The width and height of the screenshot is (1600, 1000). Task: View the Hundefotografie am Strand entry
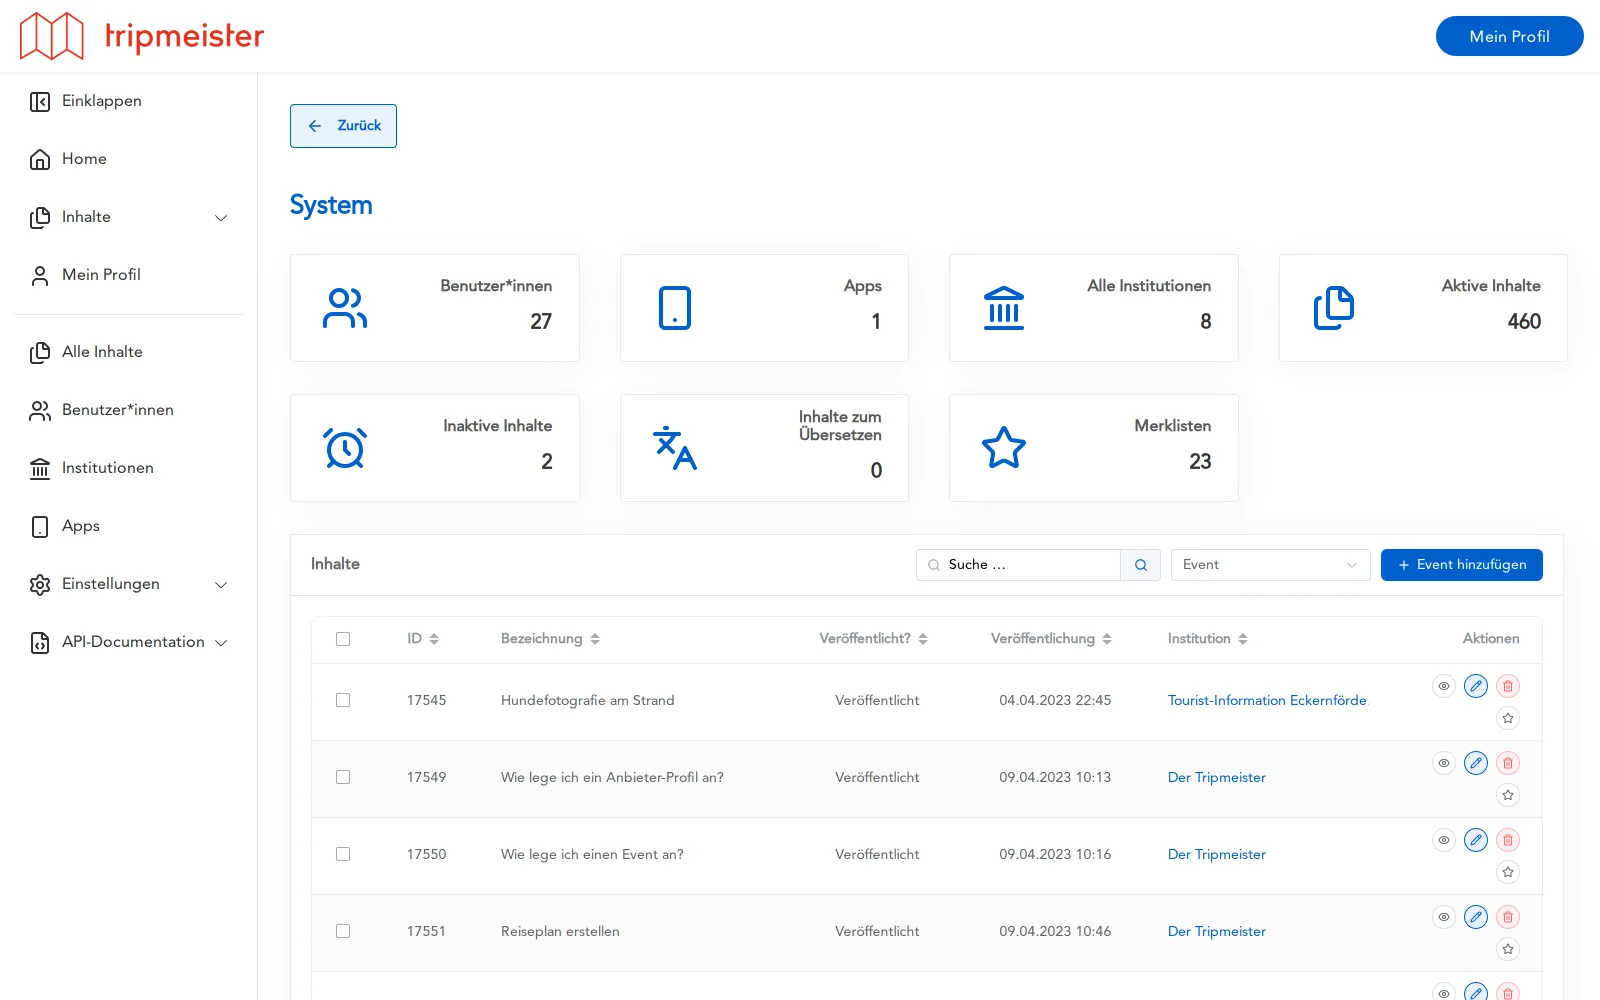coord(1444,686)
